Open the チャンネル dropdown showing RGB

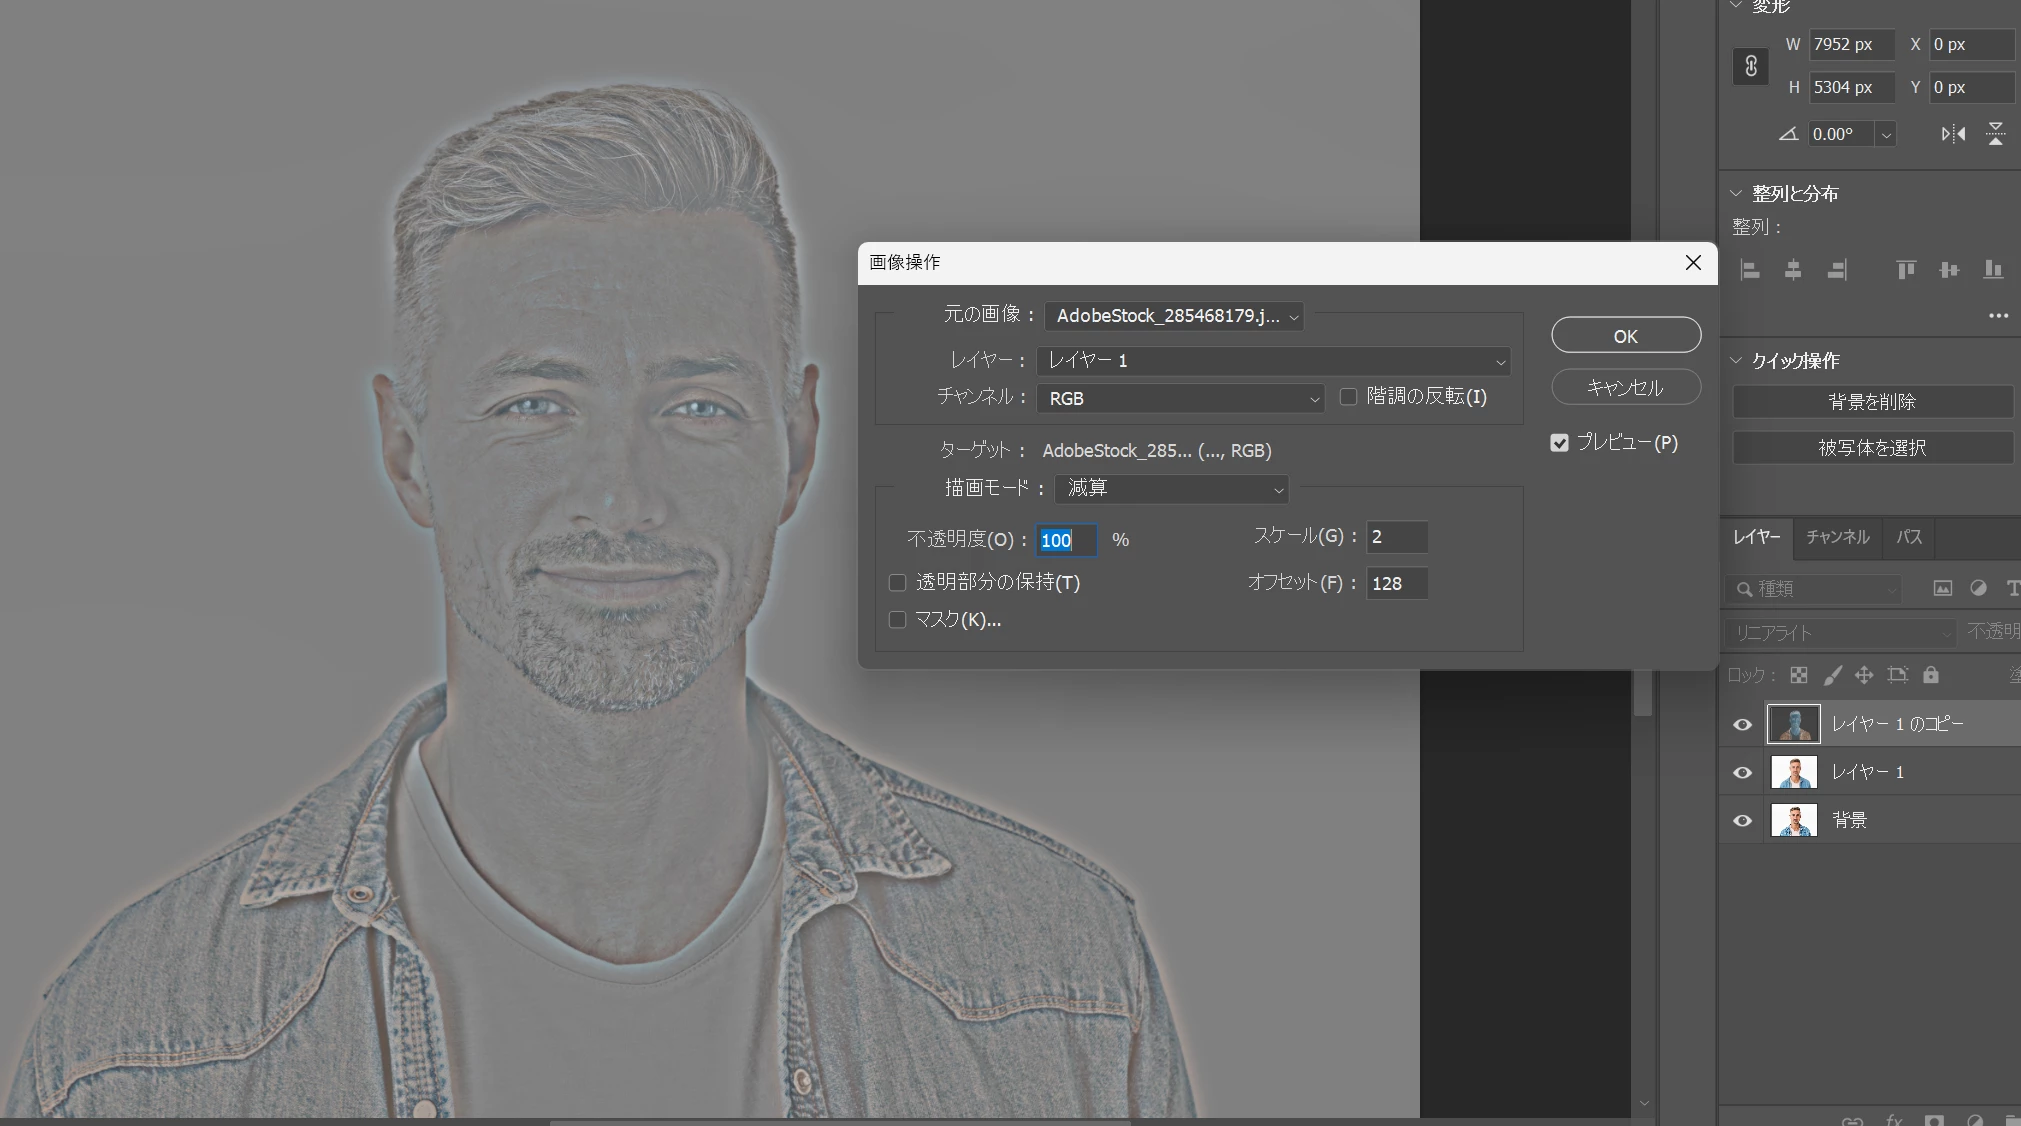pos(1180,398)
